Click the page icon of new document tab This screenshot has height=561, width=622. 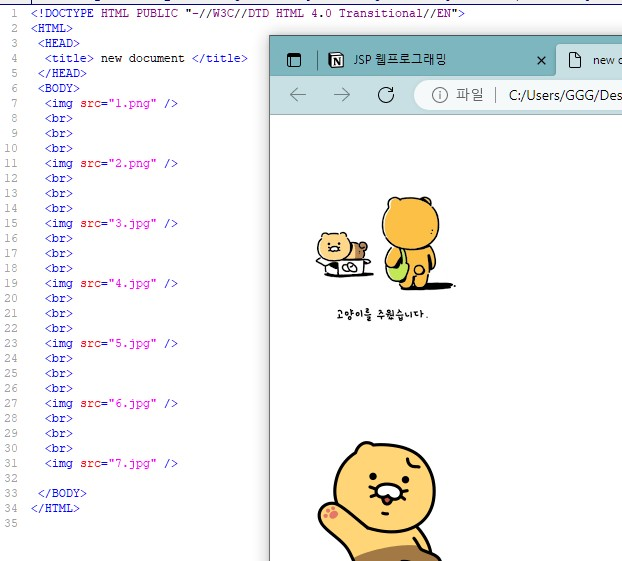(x=575, y=60)
